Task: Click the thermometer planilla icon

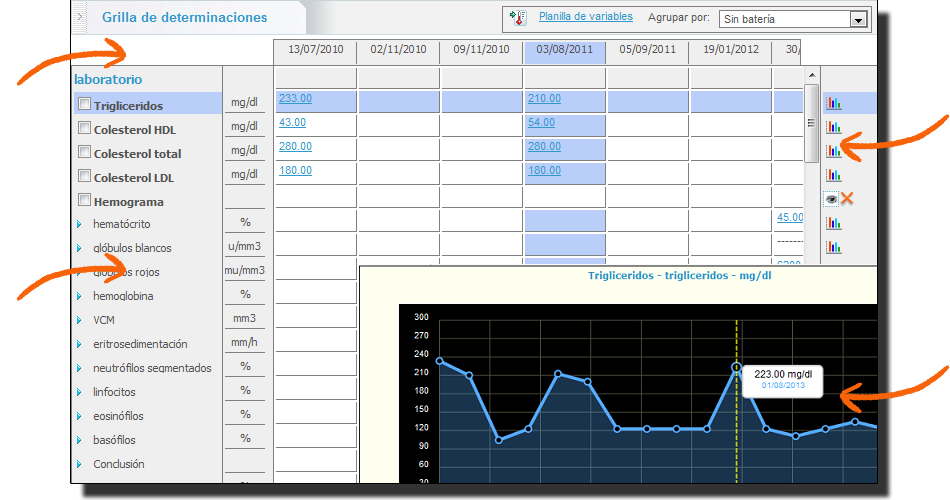Action: pyautogui.click(x=518, y=17)
